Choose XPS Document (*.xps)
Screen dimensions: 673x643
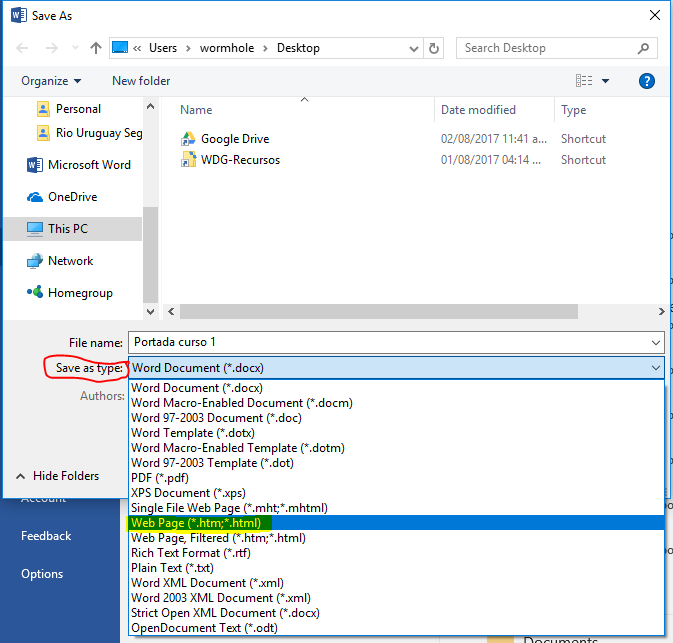(396, 493)
